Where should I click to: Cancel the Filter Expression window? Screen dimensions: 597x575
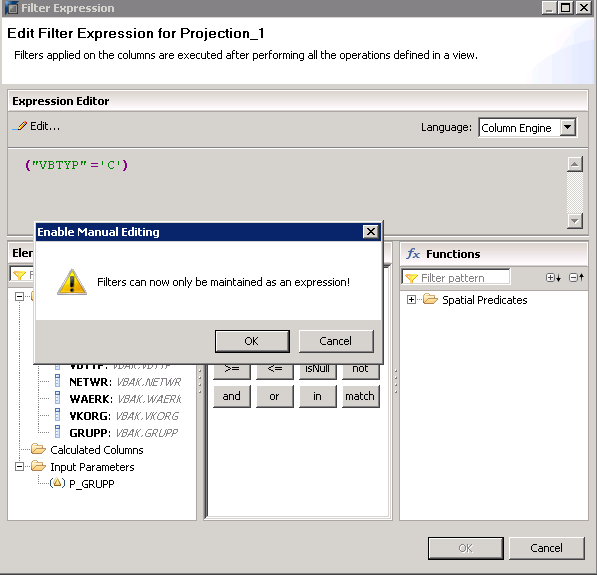(x=546, y=548)
